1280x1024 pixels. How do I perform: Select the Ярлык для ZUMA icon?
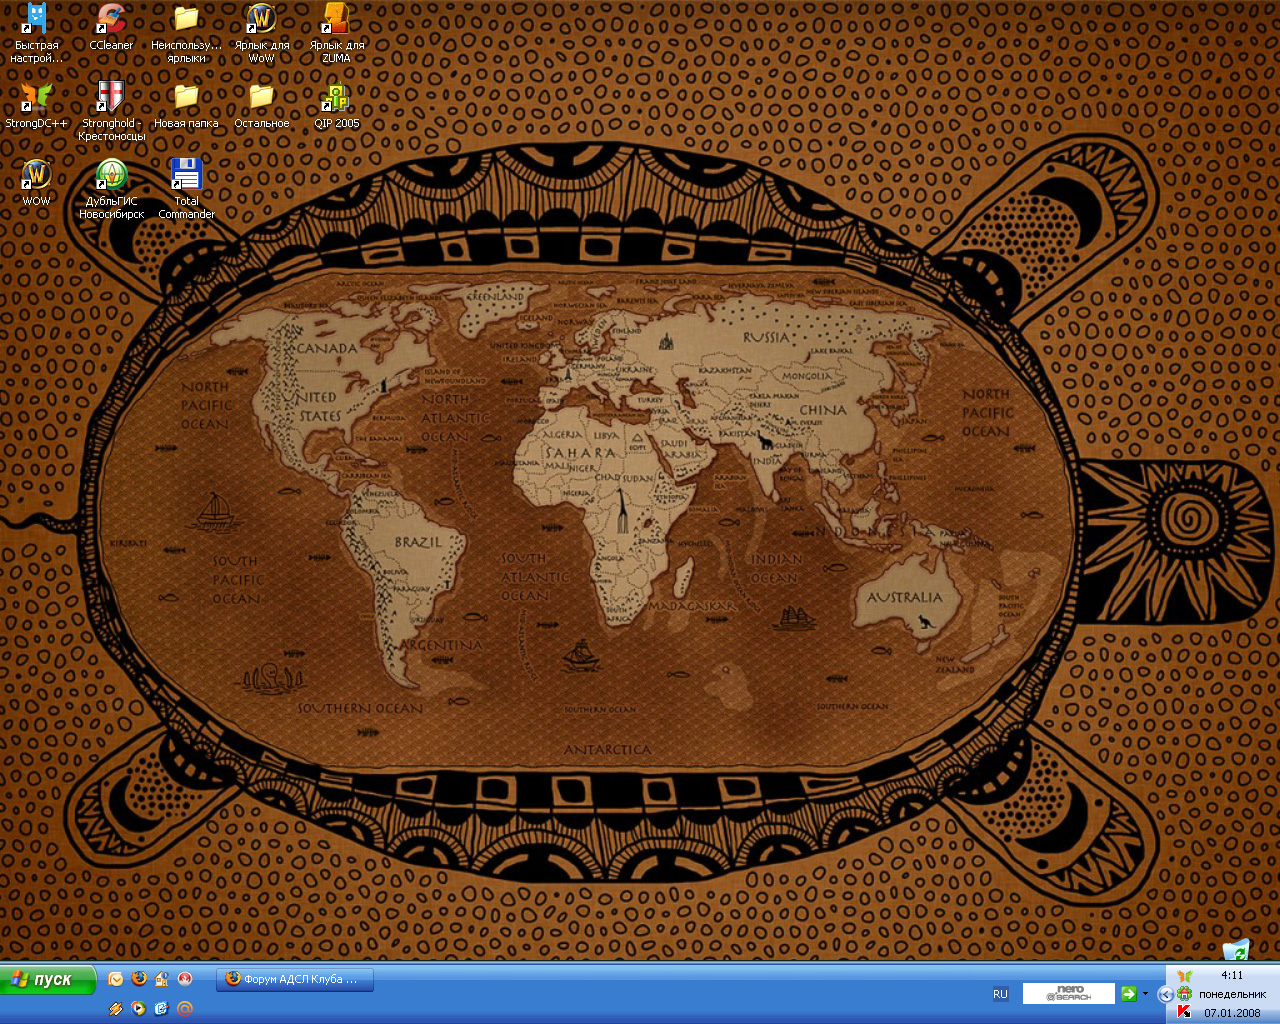337,20
